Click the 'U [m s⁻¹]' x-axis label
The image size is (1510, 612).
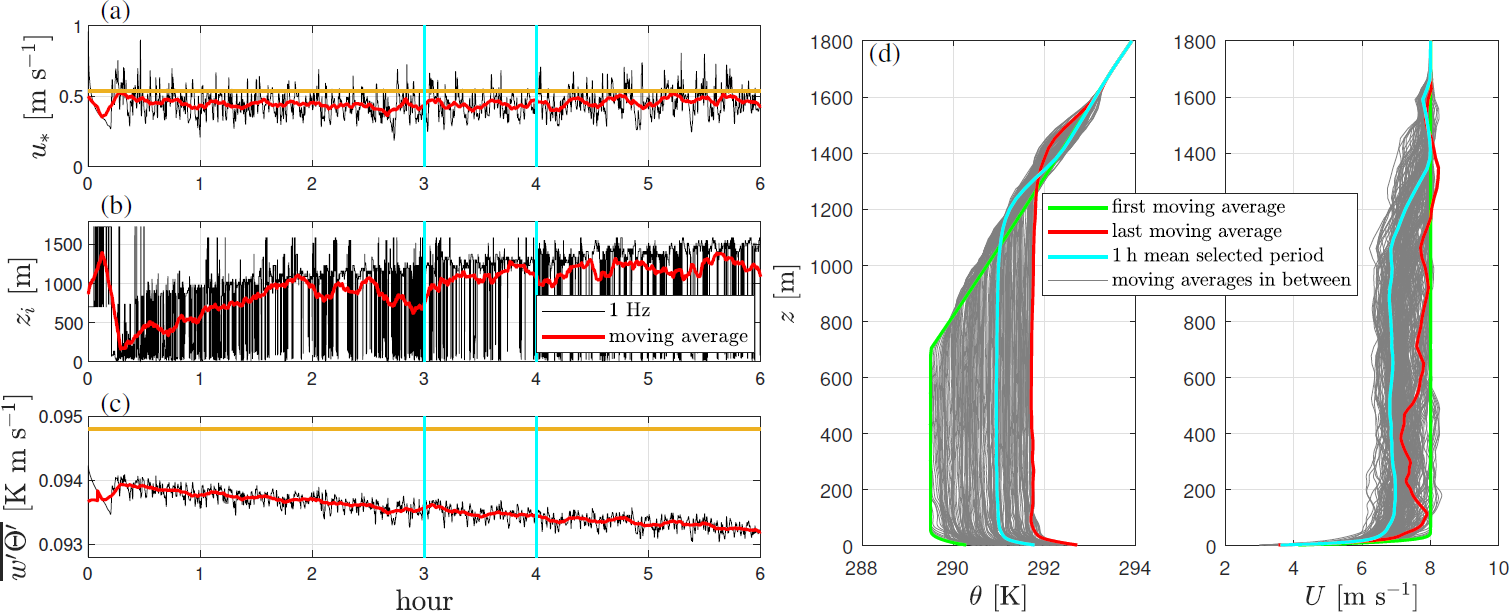click(x=1368, y=596)
